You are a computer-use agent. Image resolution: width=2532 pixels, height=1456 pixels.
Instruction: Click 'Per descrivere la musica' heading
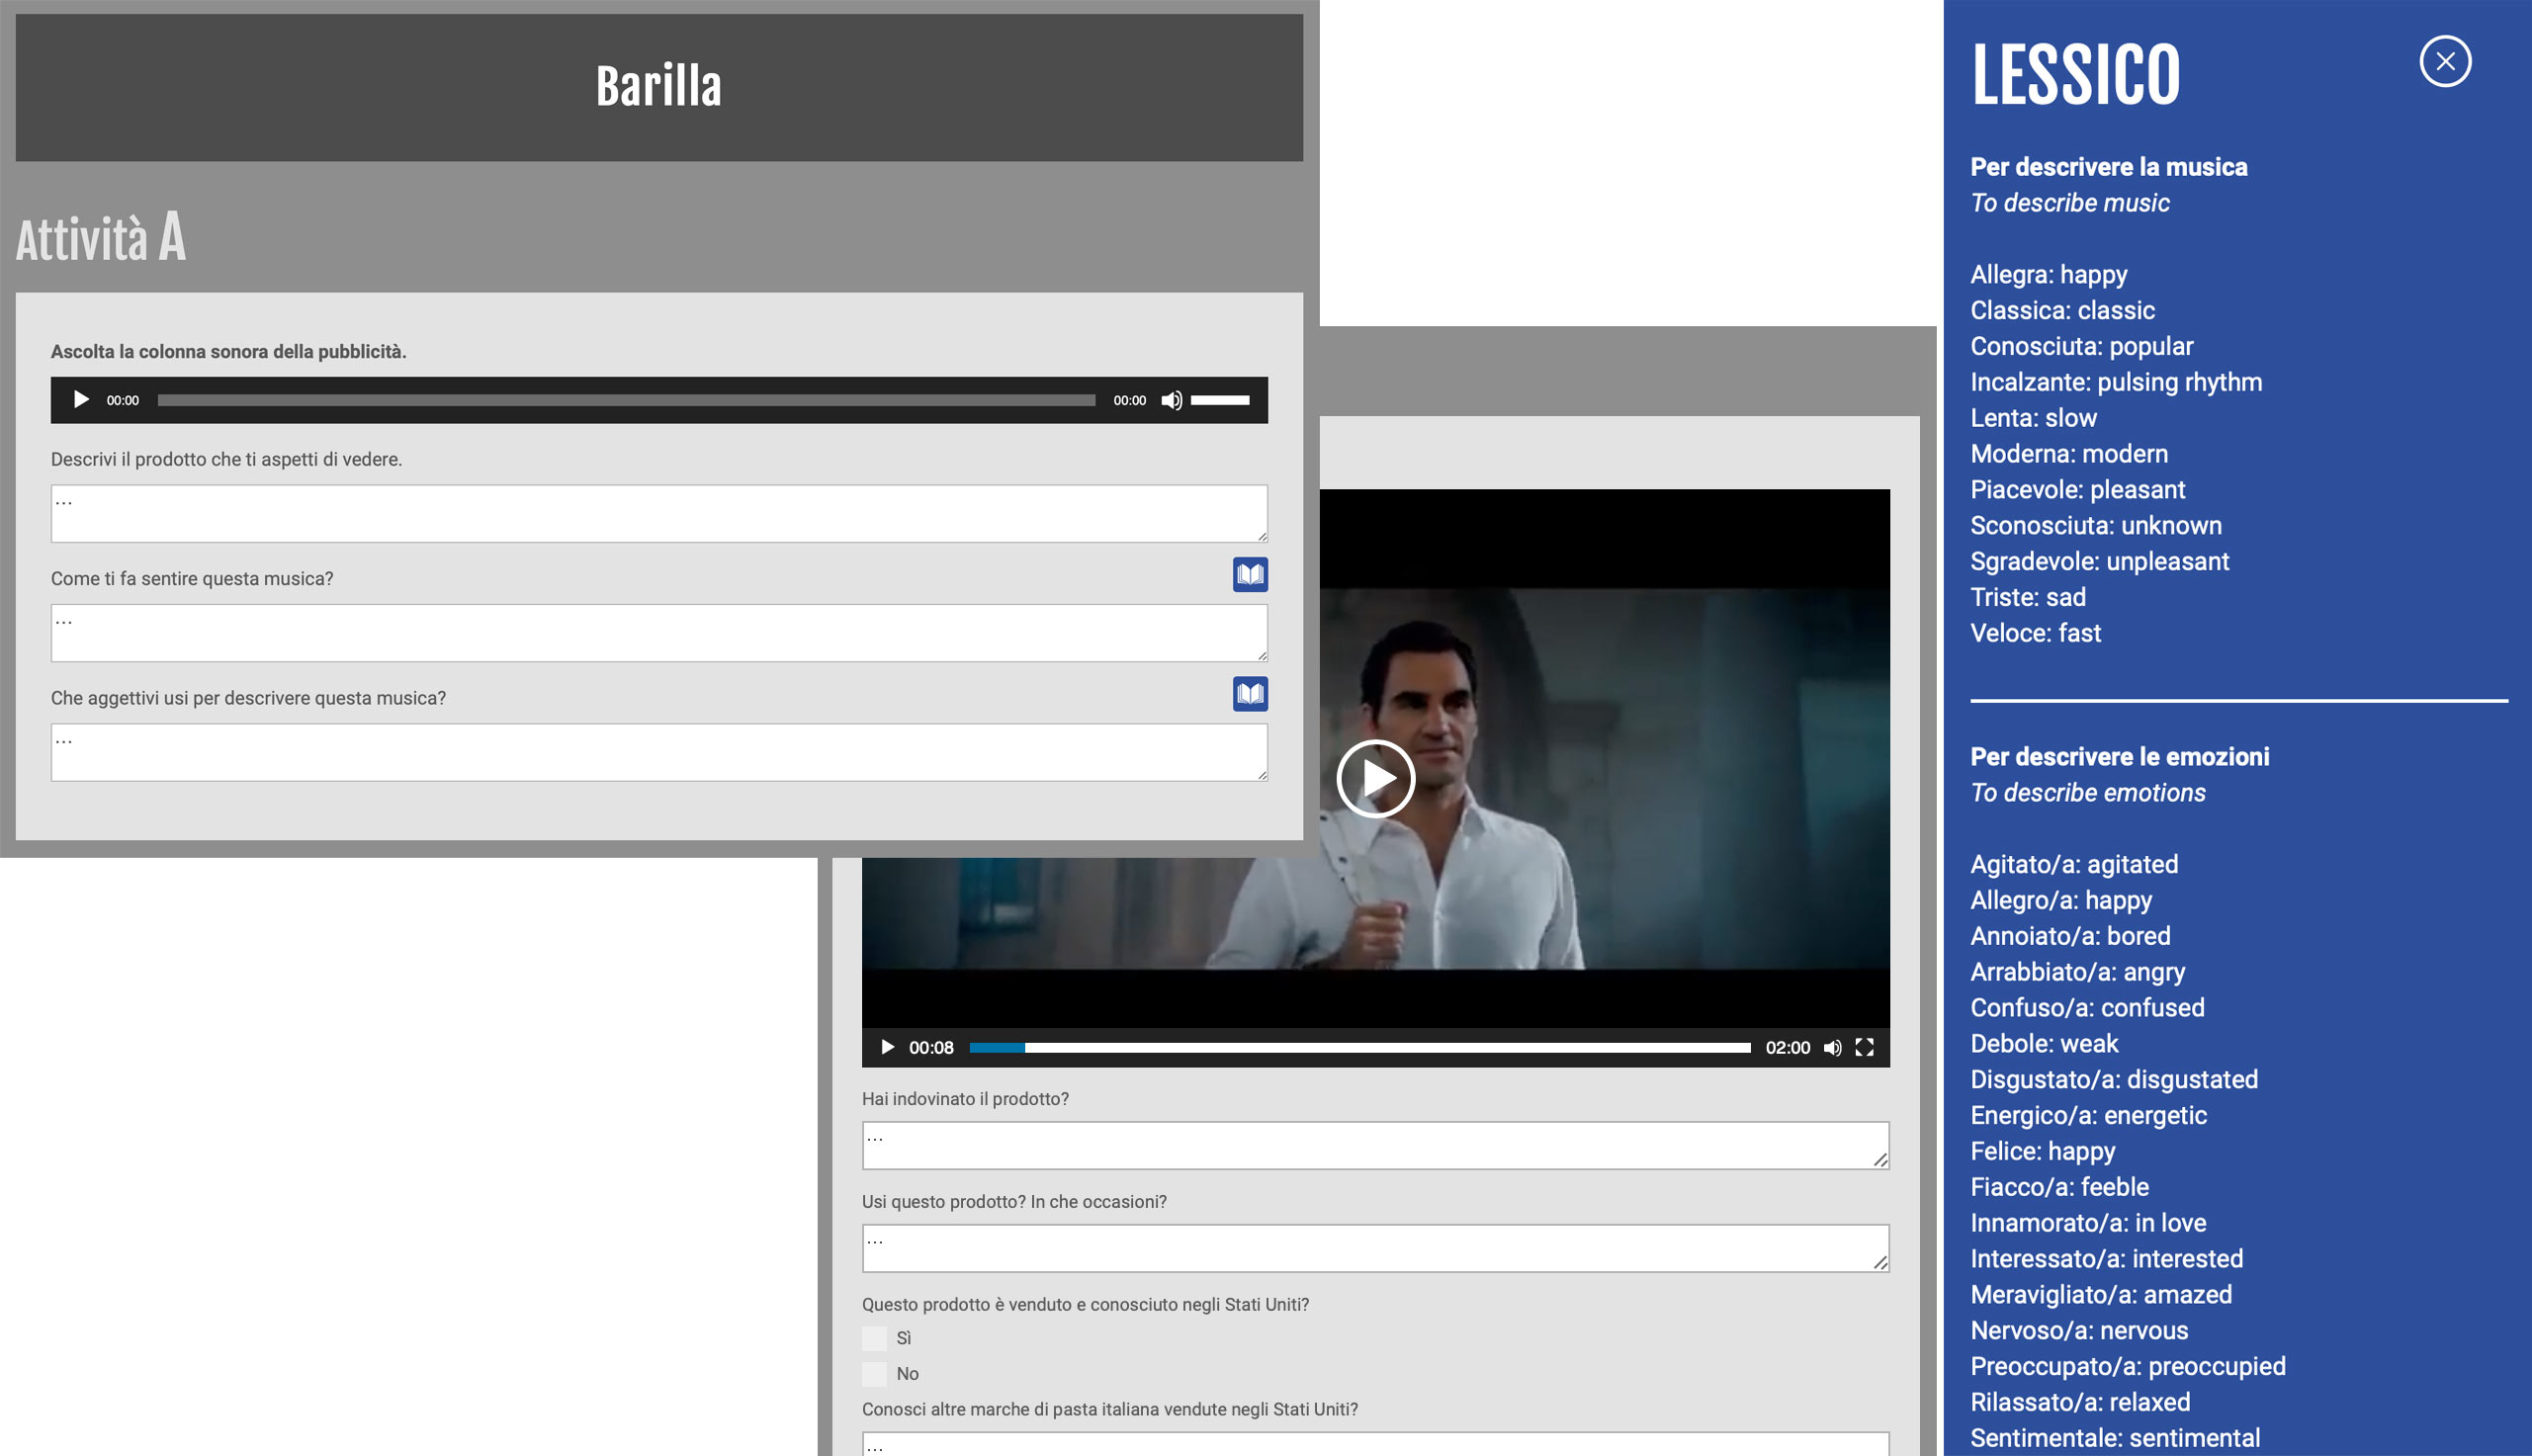(2108, 167)
